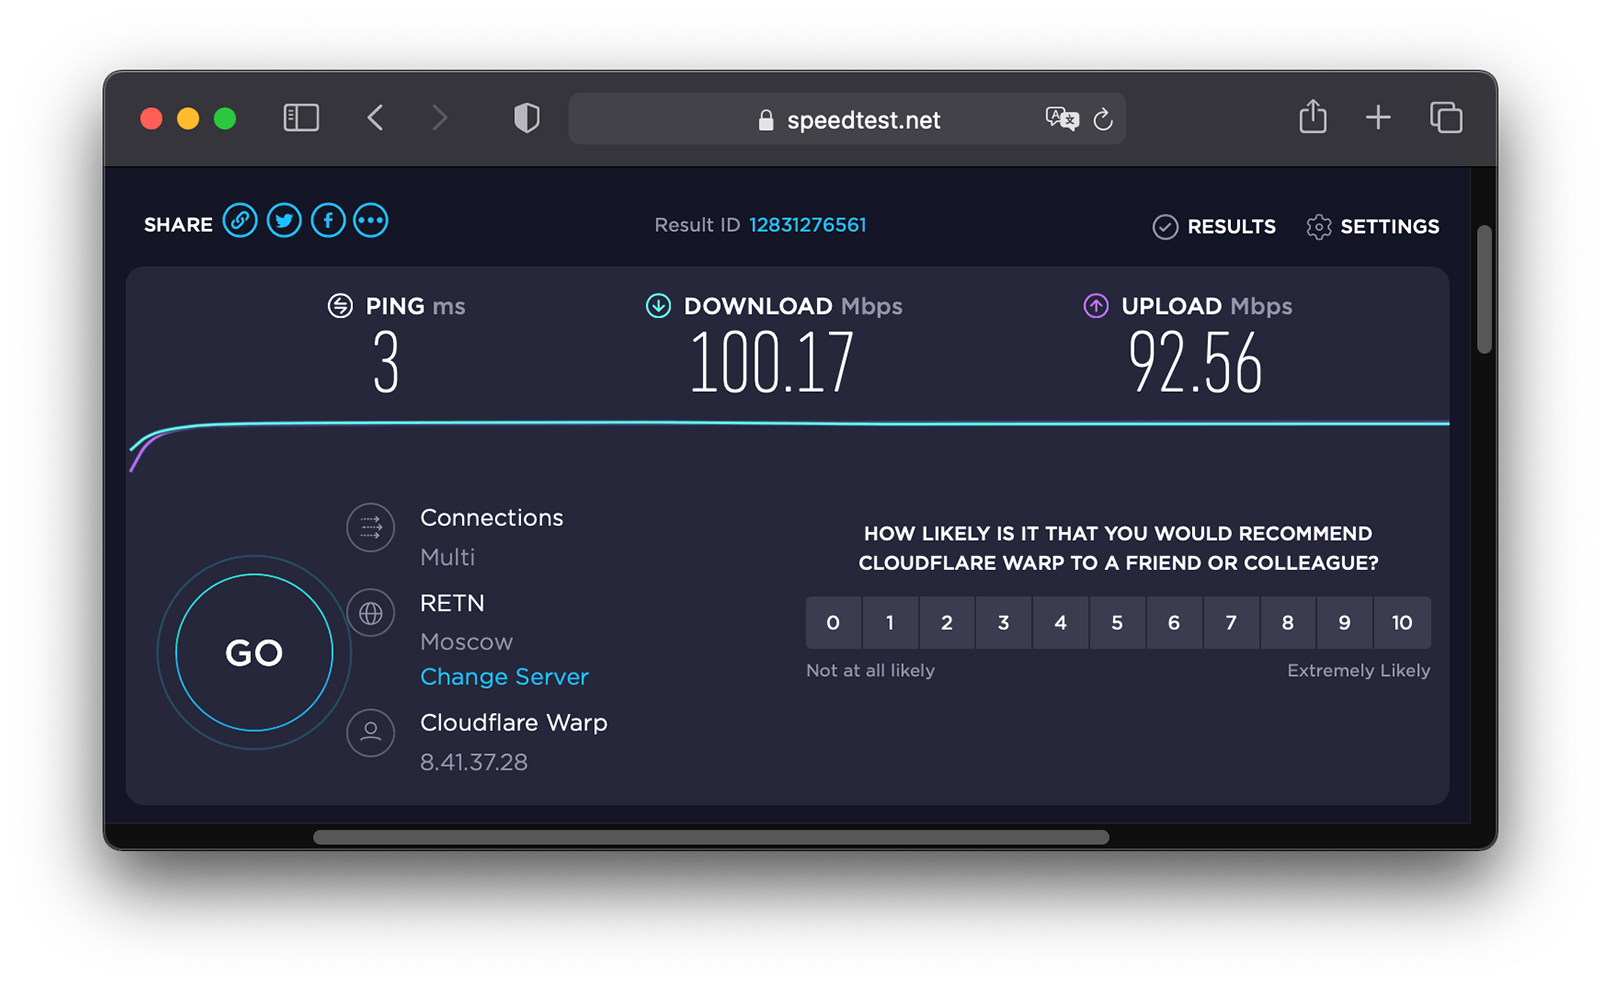Open the privacy report shield icon

527,118
